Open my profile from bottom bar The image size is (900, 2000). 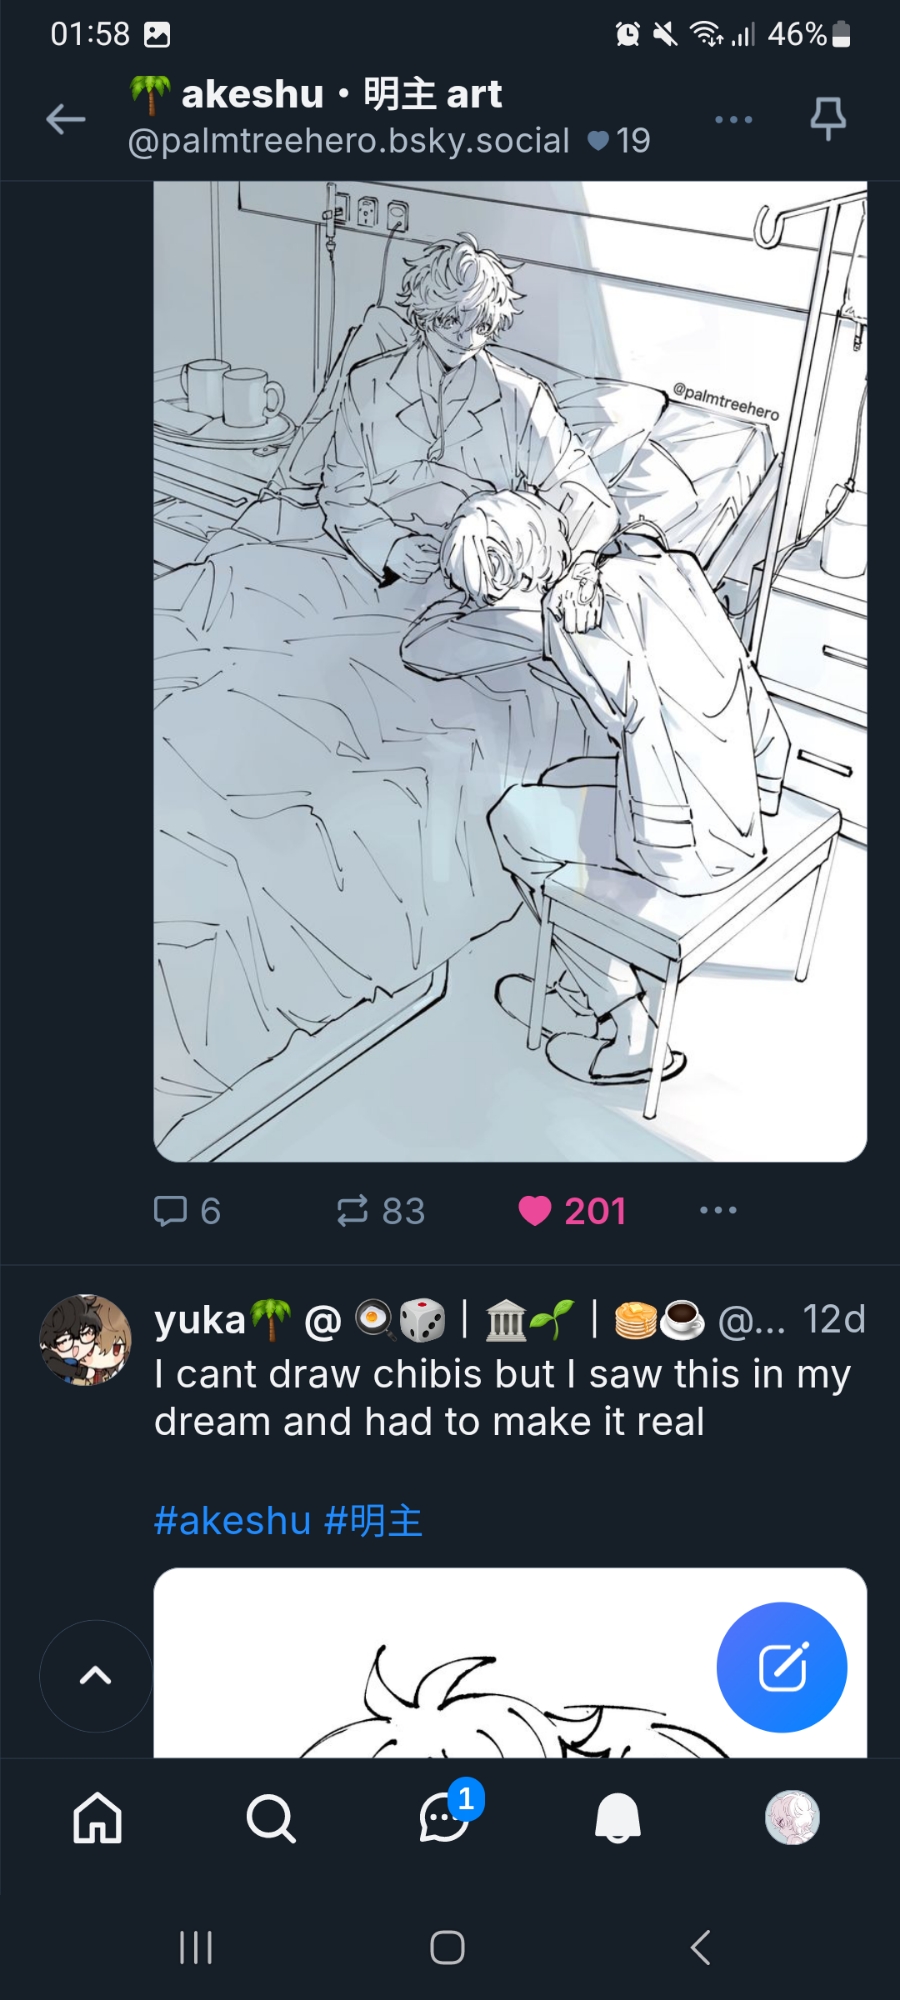(x=792, y=1817)
